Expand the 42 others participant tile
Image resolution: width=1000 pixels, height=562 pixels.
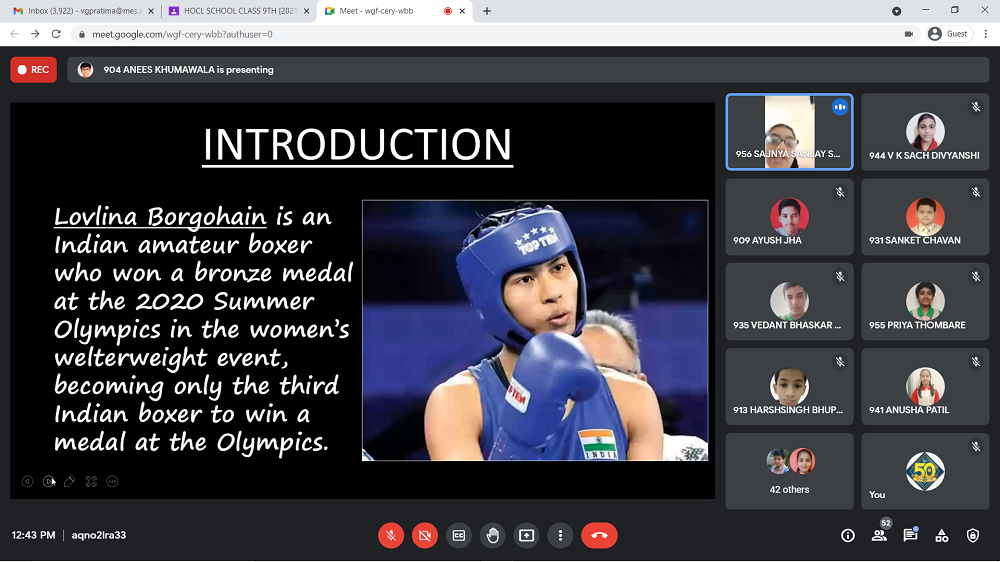click(789, 471)
